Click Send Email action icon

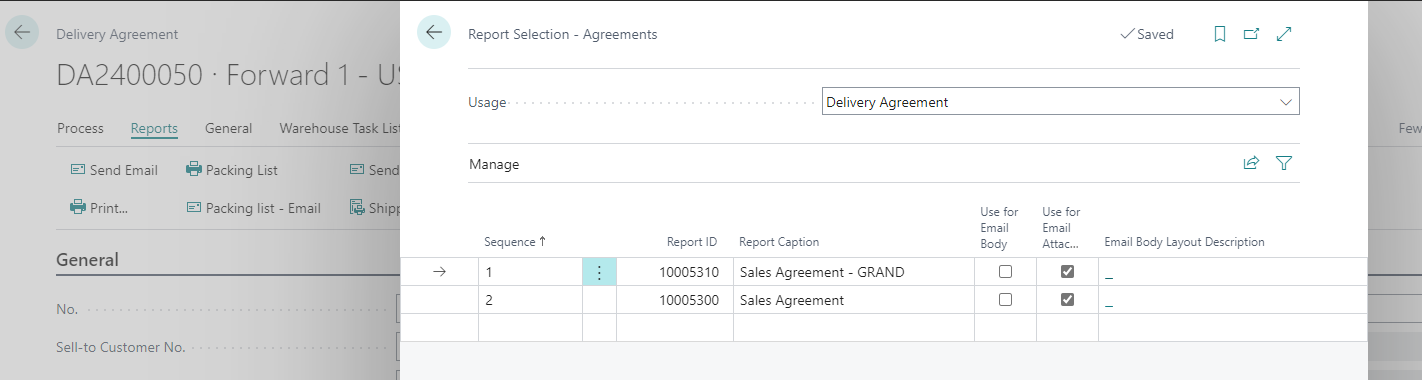click(113, 170)
